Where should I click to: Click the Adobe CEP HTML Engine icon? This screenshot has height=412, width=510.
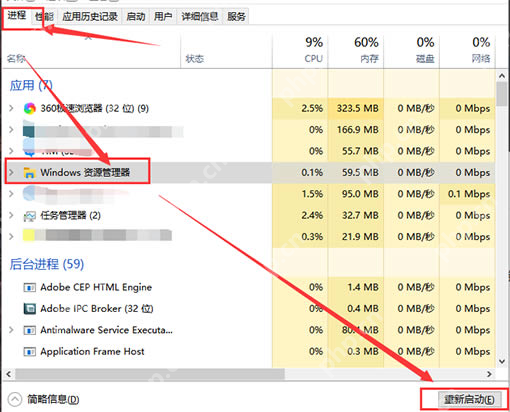pyautogui.click(x=29, y=287)
